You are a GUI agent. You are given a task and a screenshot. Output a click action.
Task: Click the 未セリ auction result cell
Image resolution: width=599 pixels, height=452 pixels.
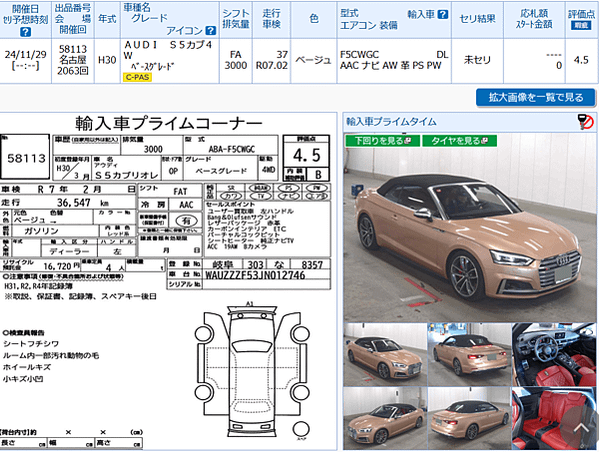pos(477,60)
